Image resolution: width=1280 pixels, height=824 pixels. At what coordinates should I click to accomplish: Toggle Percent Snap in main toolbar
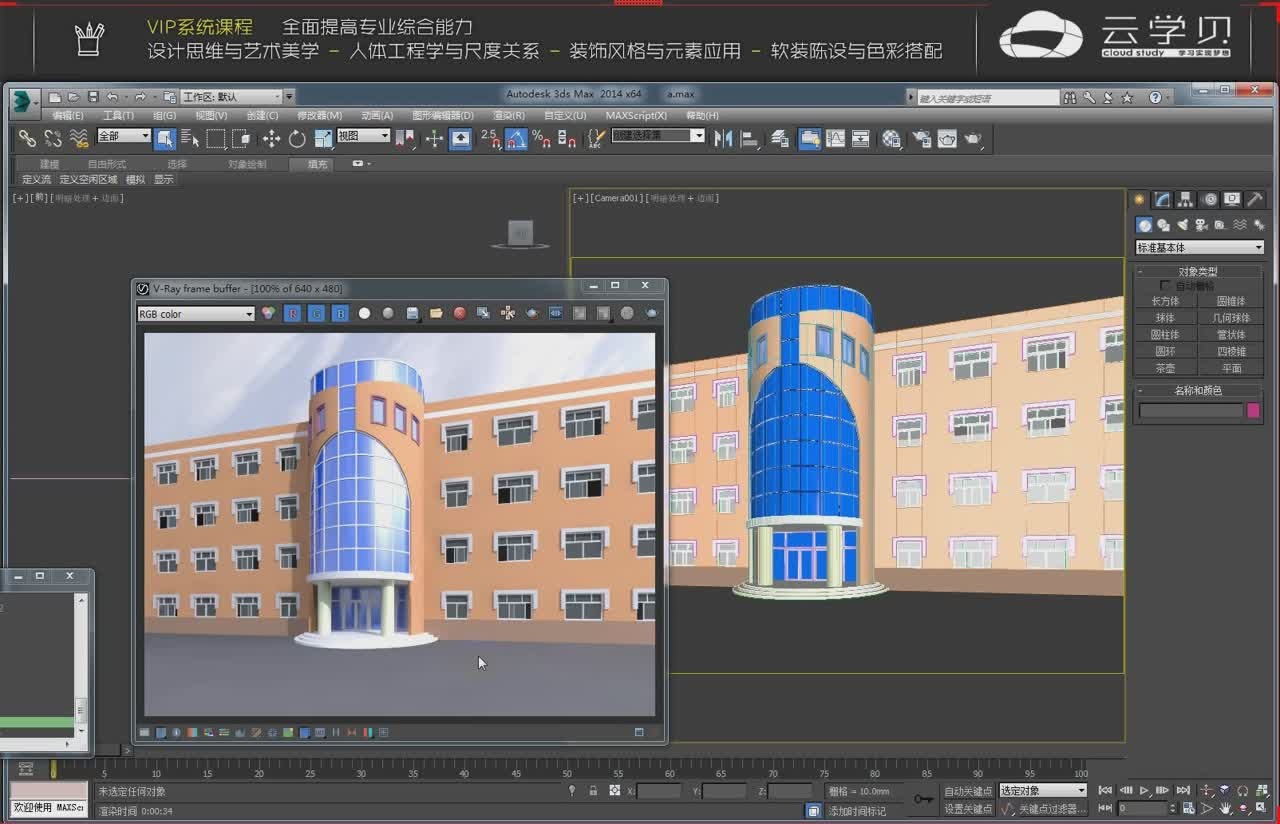pyautogui.click(x=541, y=139)
